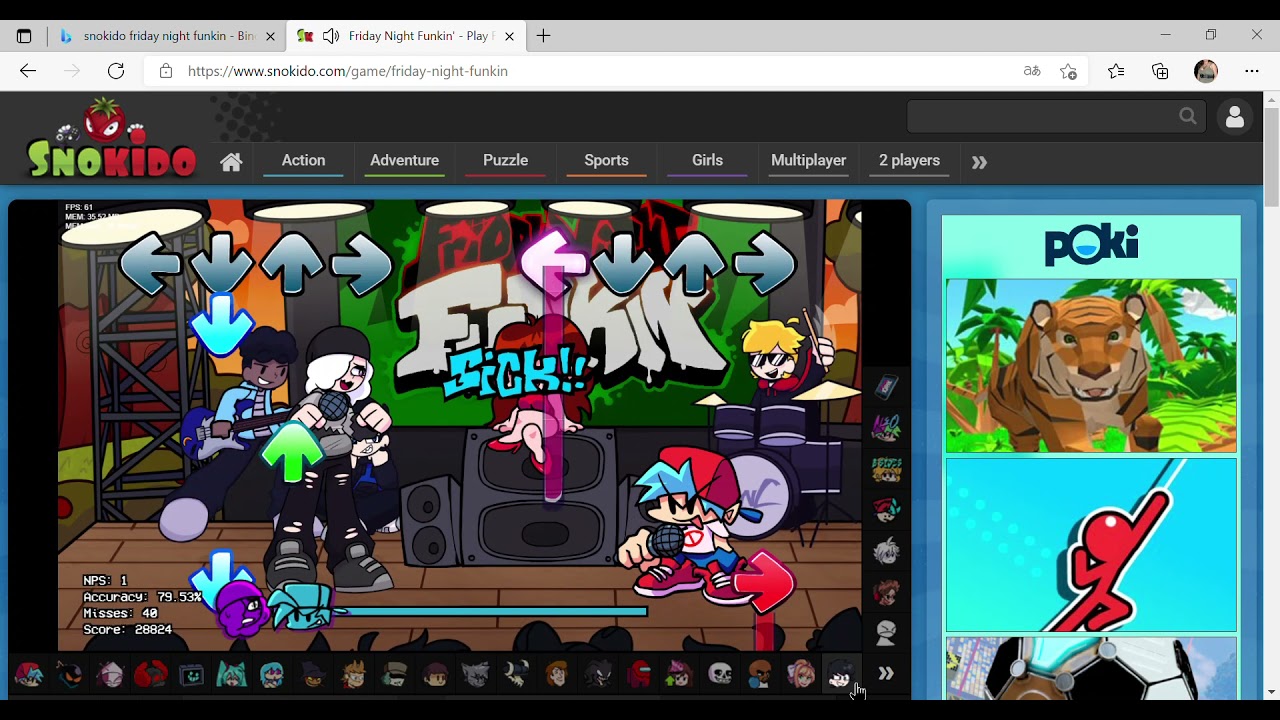Pick the pink-hat girl with green arrow icon
Viewport: 1280px width, 720px height.
click(679, 675)
